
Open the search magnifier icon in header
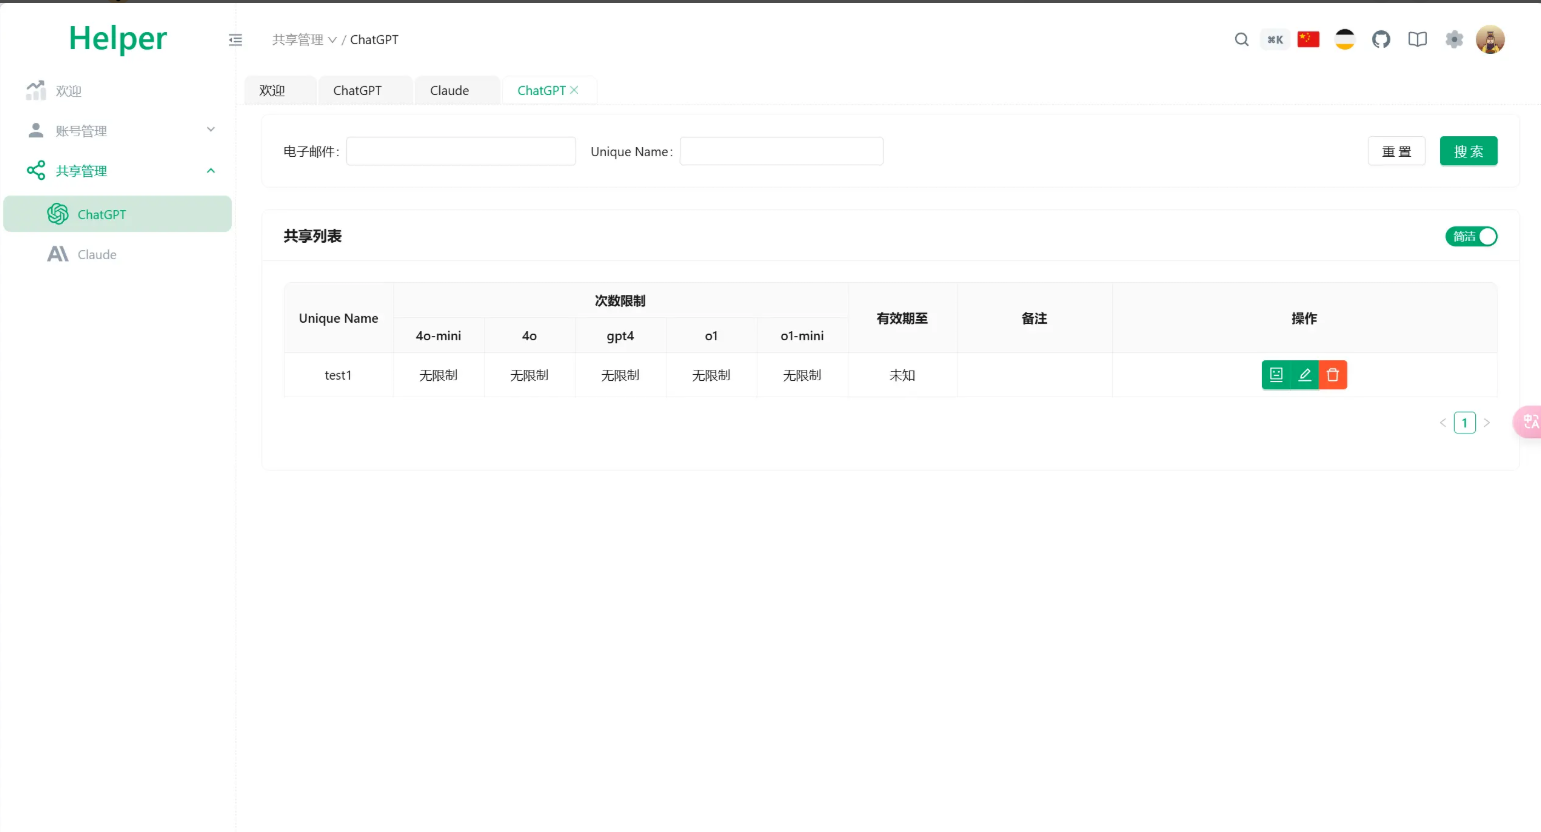1241,40
